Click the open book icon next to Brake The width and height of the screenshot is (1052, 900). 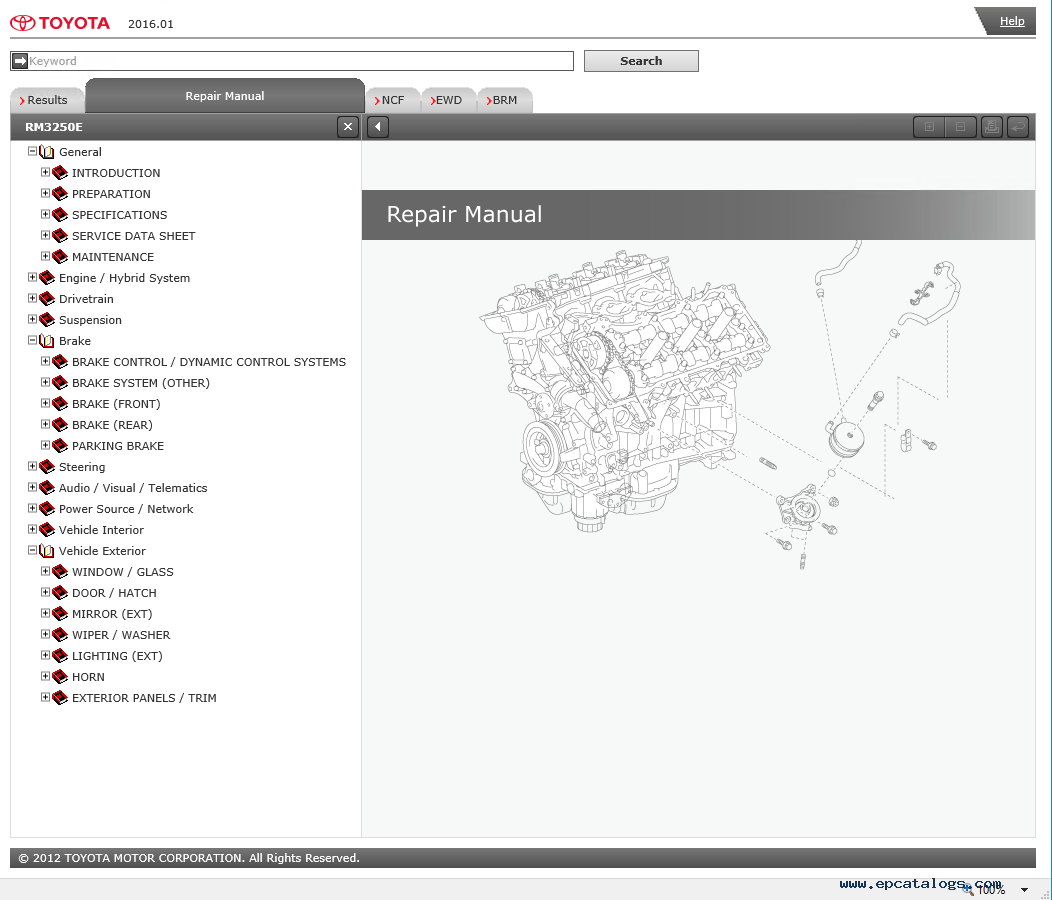[x=47, y=341]
